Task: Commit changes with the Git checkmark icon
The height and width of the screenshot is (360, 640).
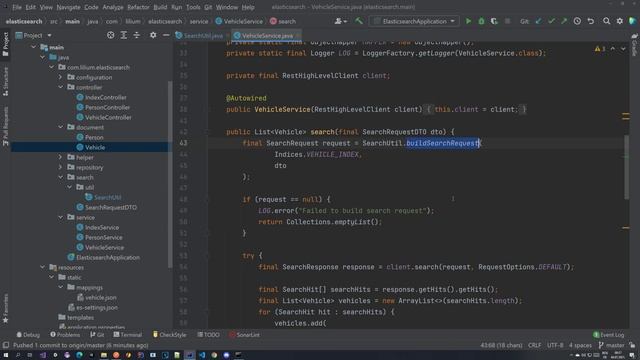Action: (551, 21)
